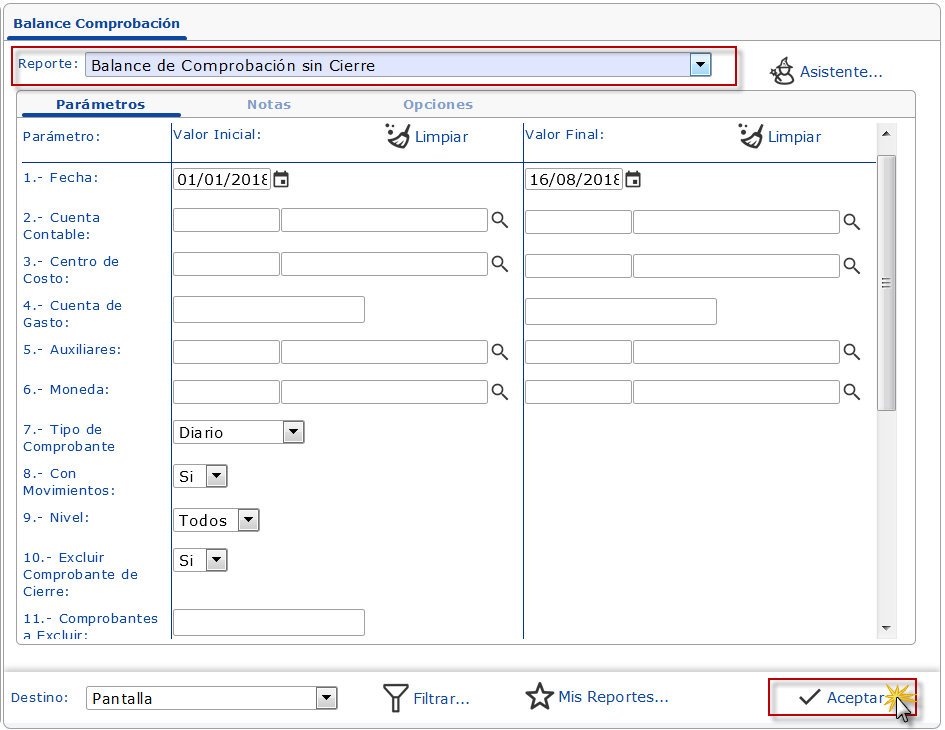Switch to the Opciones tab
The image size is (945, 730).
pos(438,104)
